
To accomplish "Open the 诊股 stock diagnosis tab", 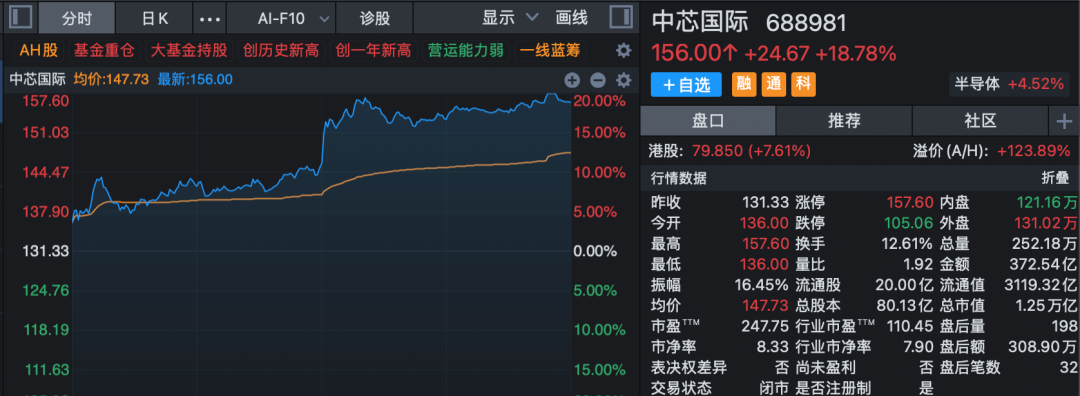I will coord(375,19).
